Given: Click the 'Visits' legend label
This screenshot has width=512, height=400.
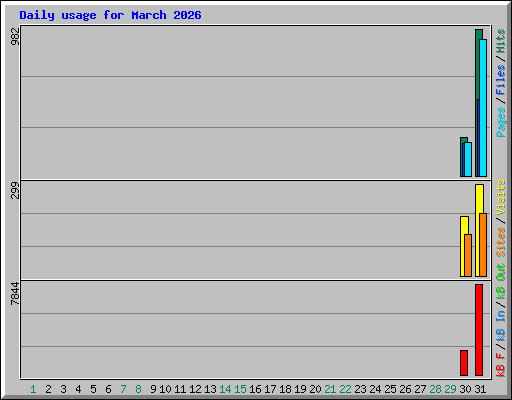Looking at the screenshot, I should 501,197.
